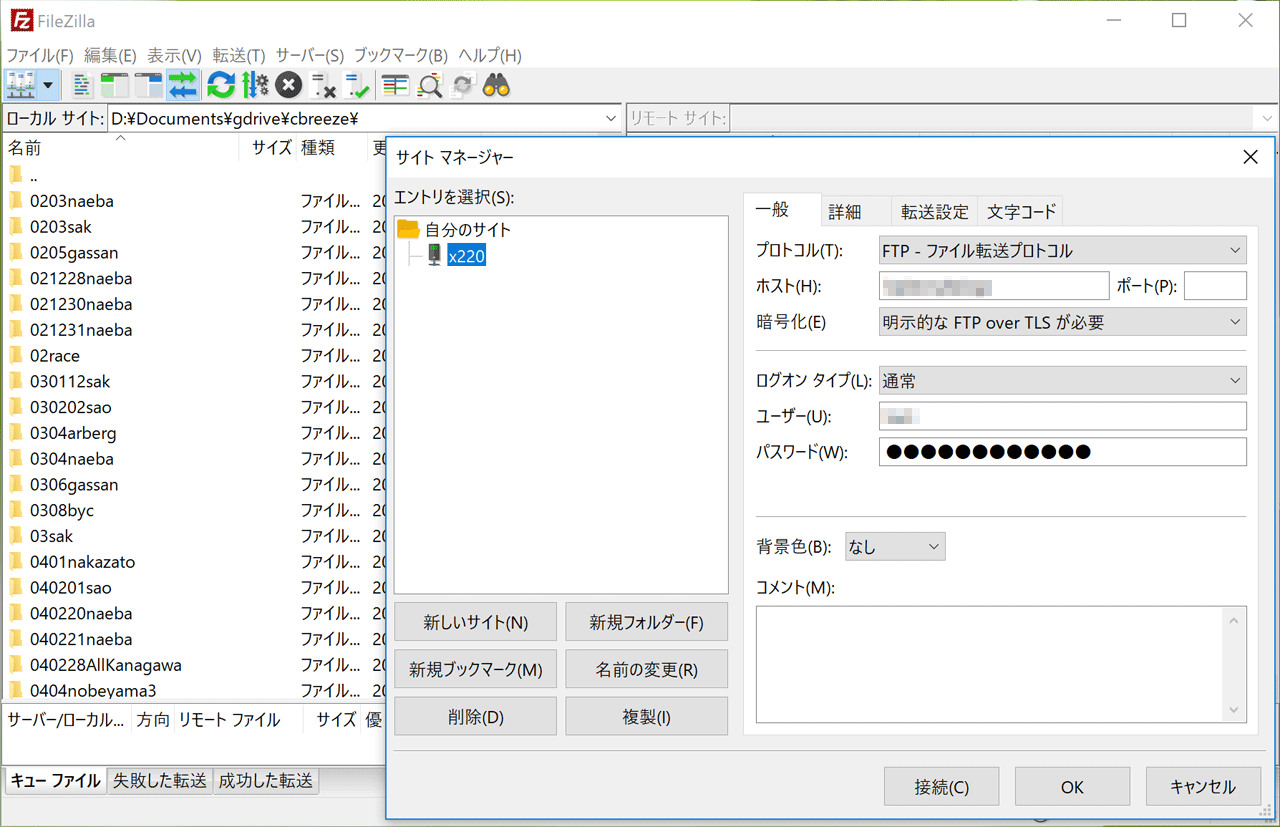The image size is (1280, 827).
Task: Click the 接続(C) connect button
Action: tap(941, 787)
